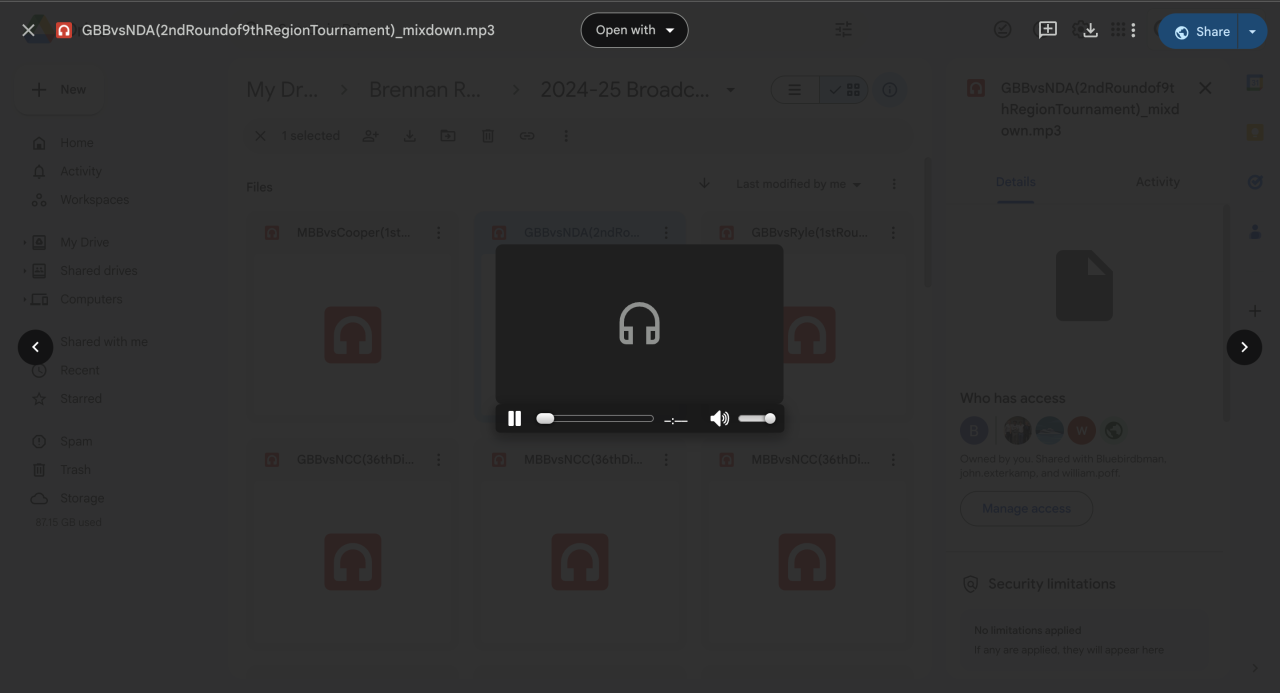Click the 'W' user avatar
This screenshot has height=693, width=1280.
[1081, 431]
